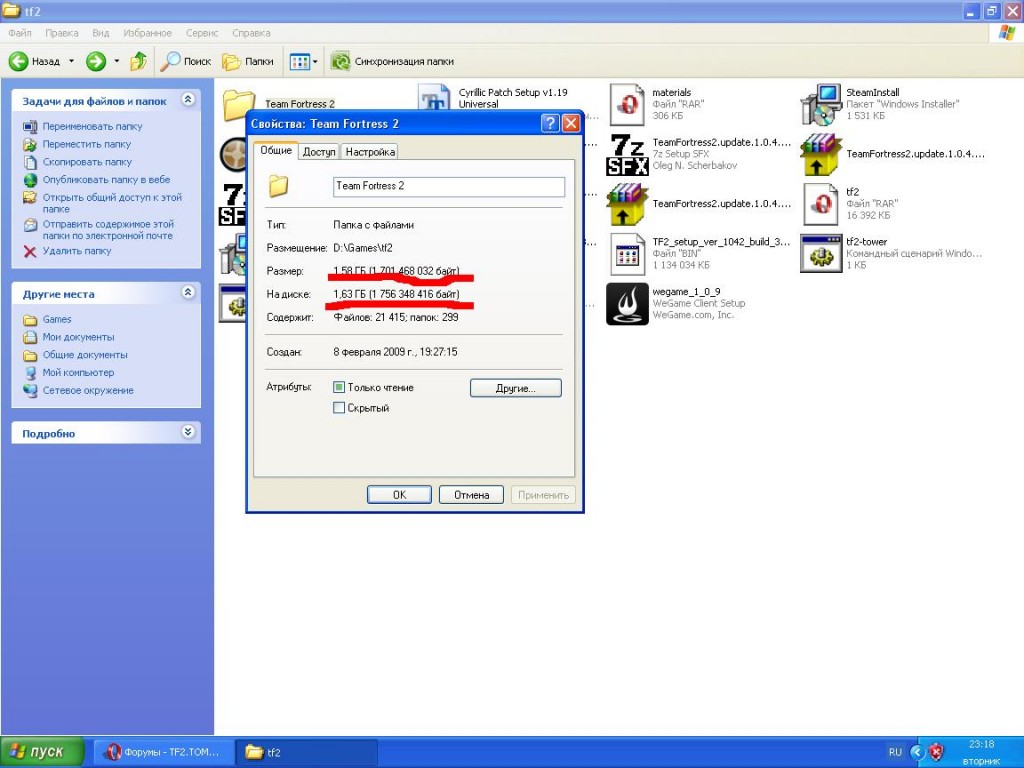Click the taskbar clock showing 23:18

tap(982, 744)
